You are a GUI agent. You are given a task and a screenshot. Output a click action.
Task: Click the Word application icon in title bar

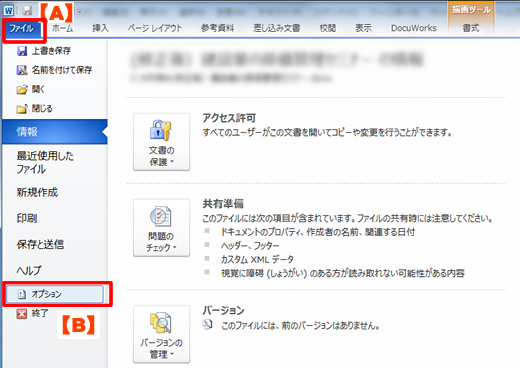(x=8, y=11)
